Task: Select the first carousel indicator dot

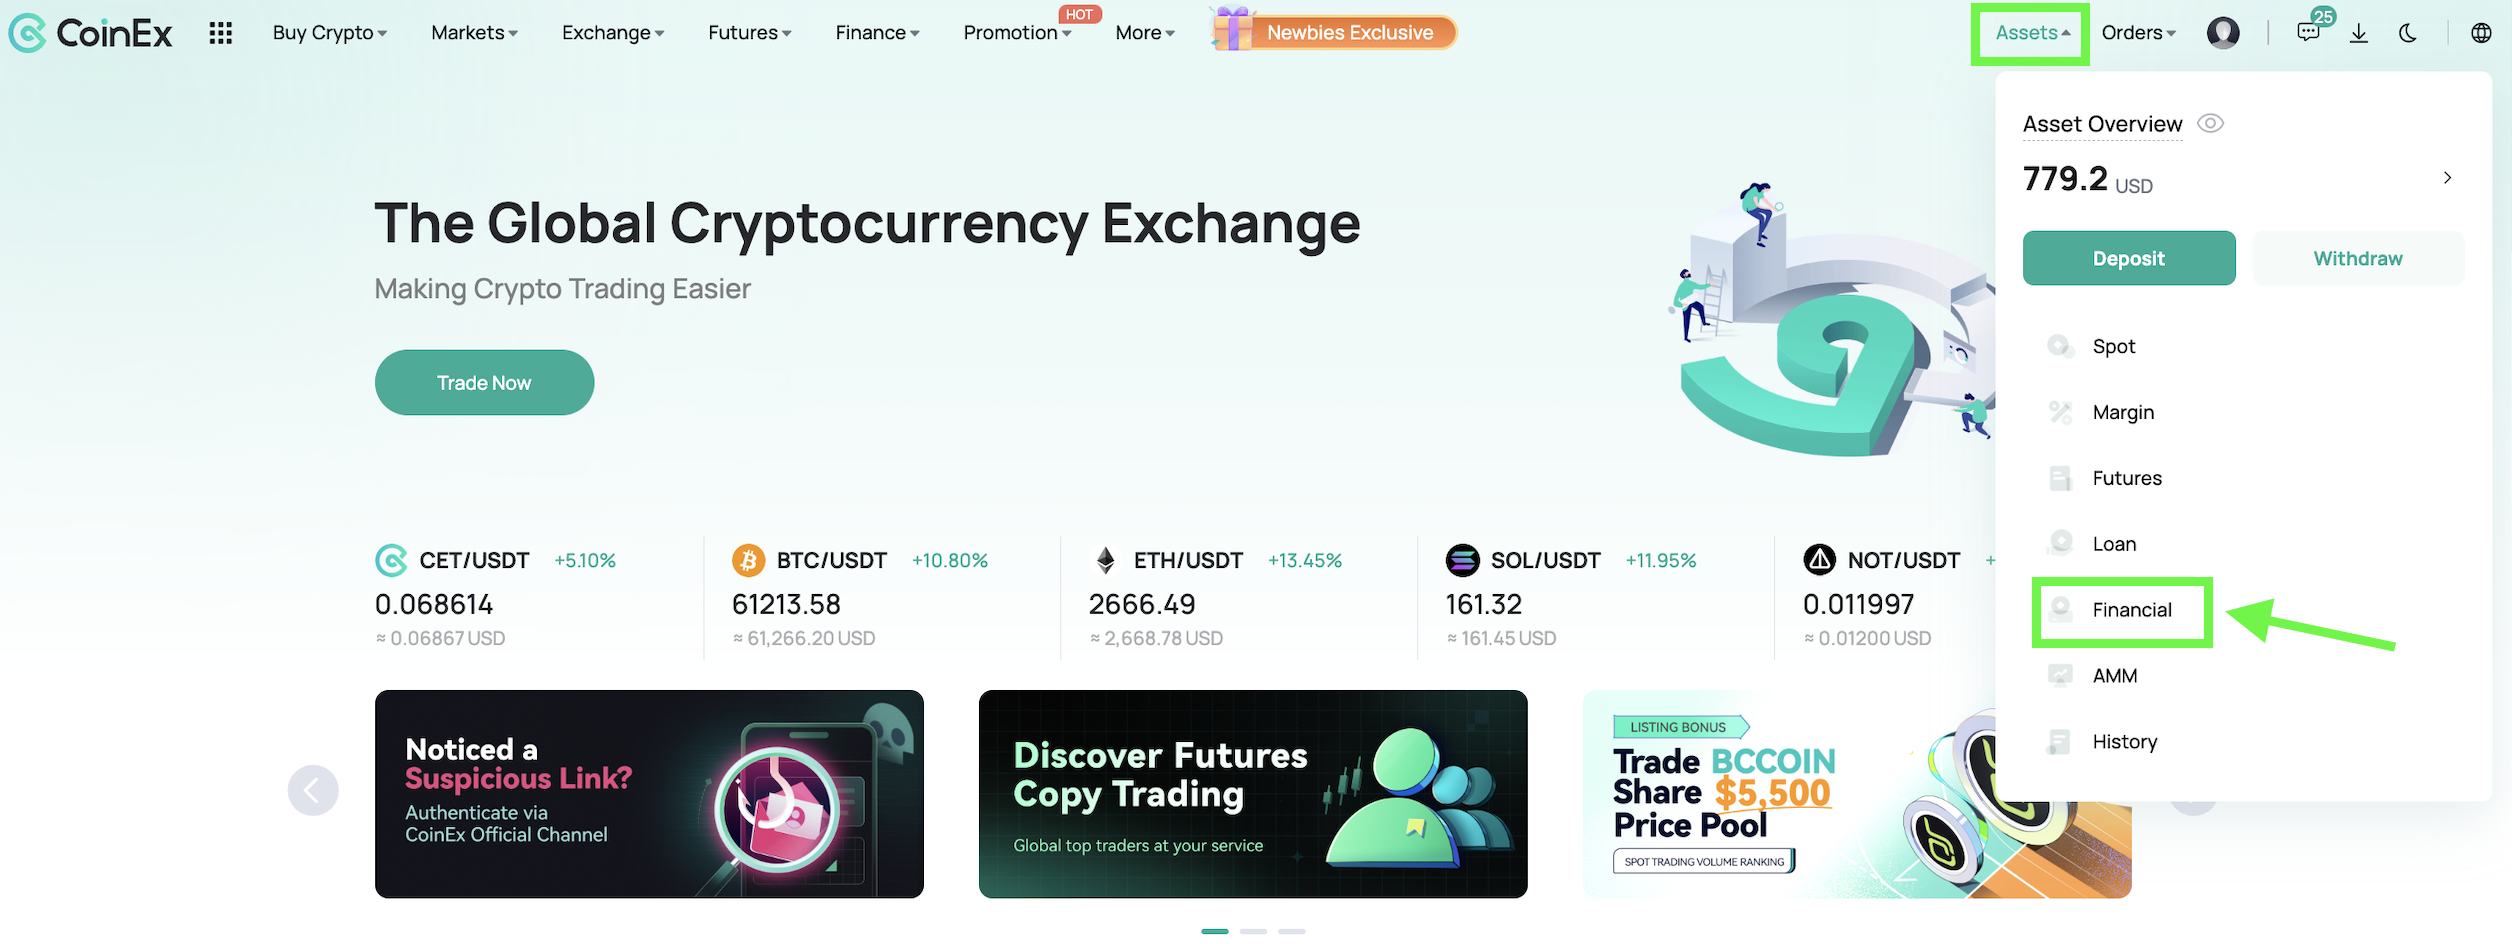Action: [1214, 931]
